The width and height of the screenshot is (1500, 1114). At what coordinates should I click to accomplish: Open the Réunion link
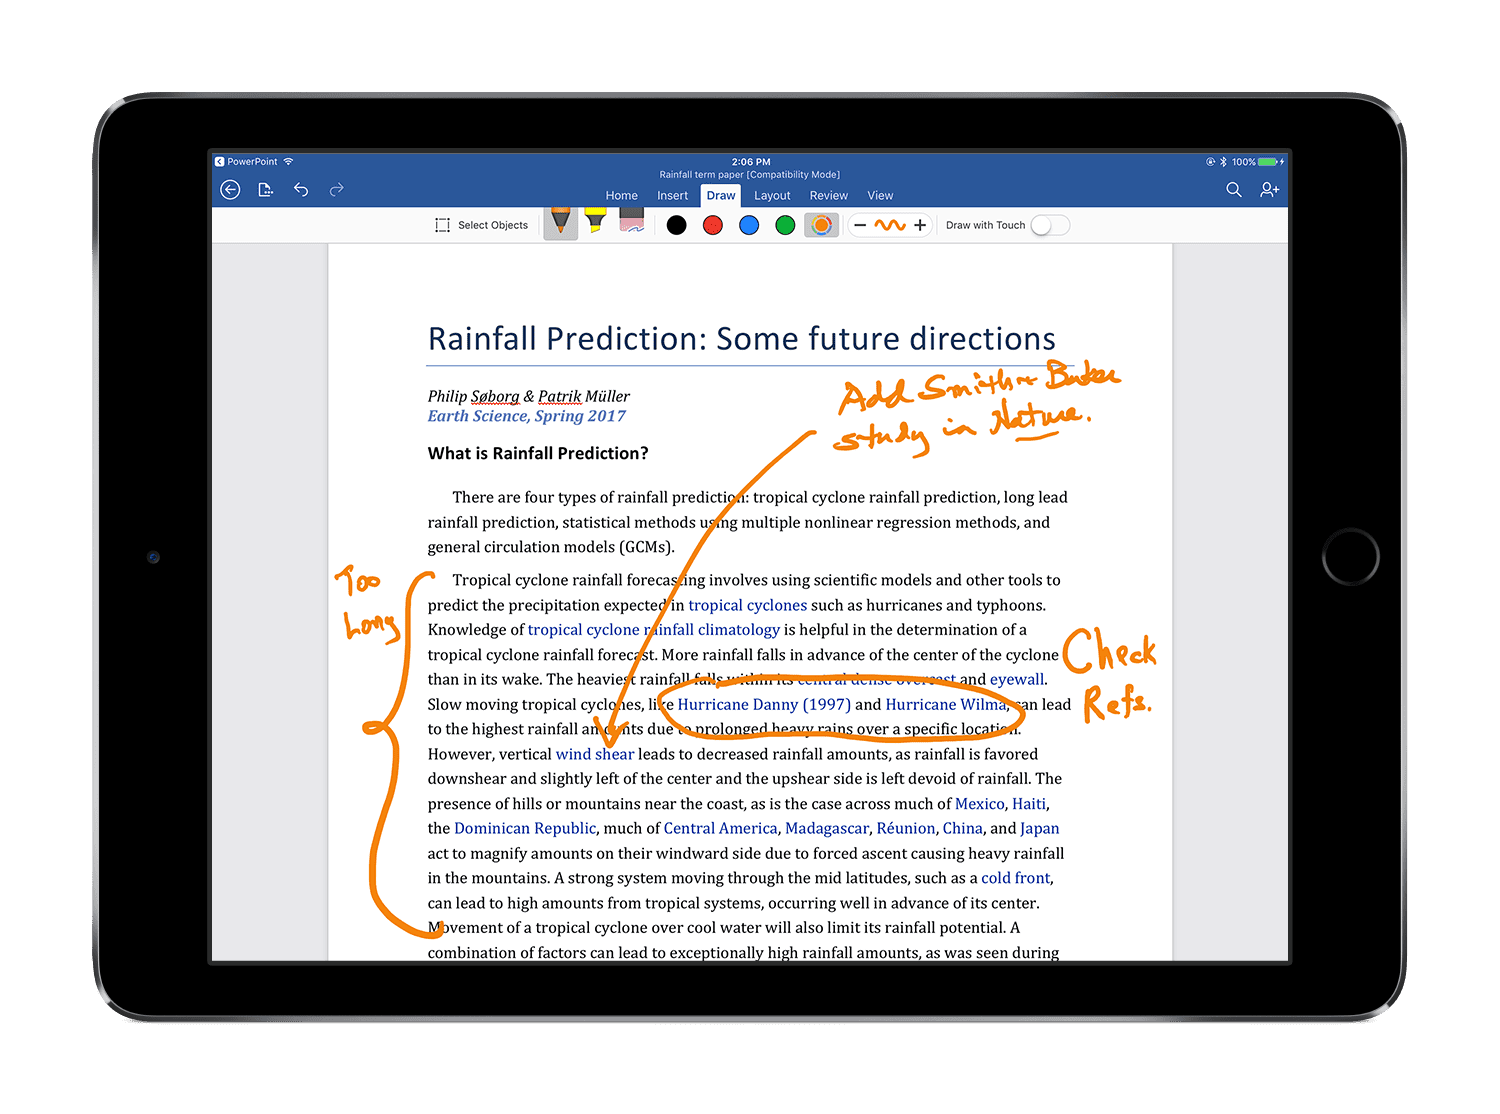point(906,829)
